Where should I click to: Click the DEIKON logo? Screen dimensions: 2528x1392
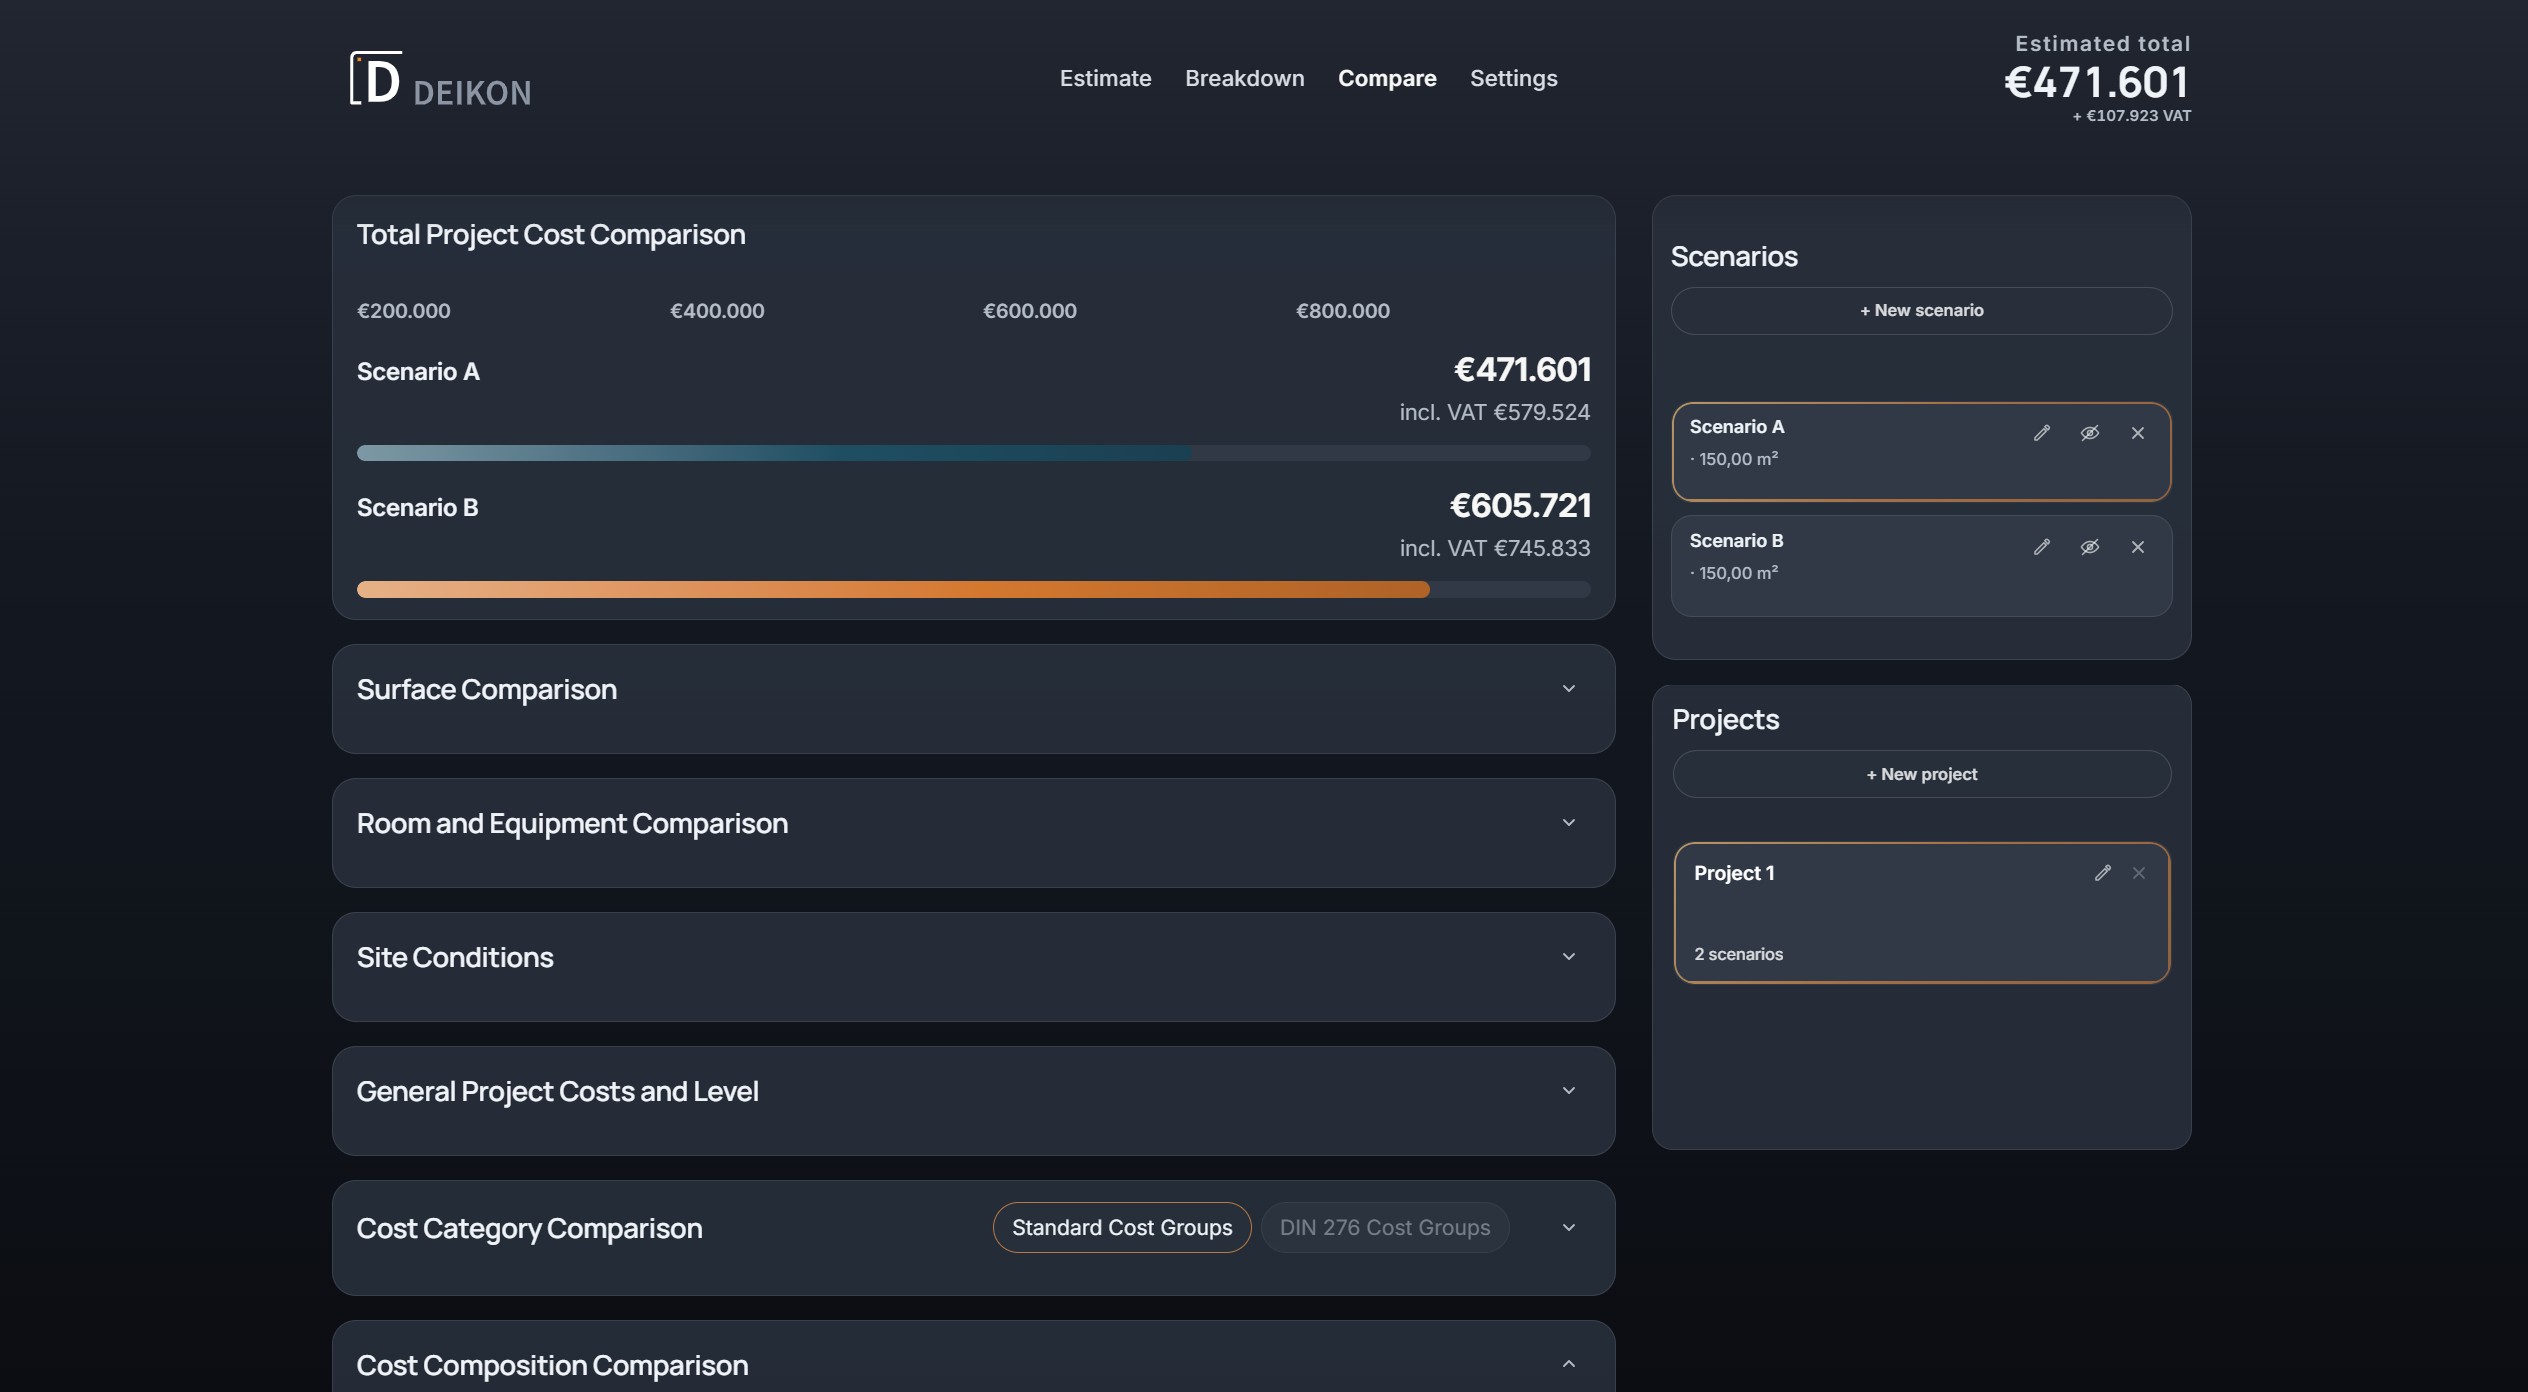coord(440,79)
